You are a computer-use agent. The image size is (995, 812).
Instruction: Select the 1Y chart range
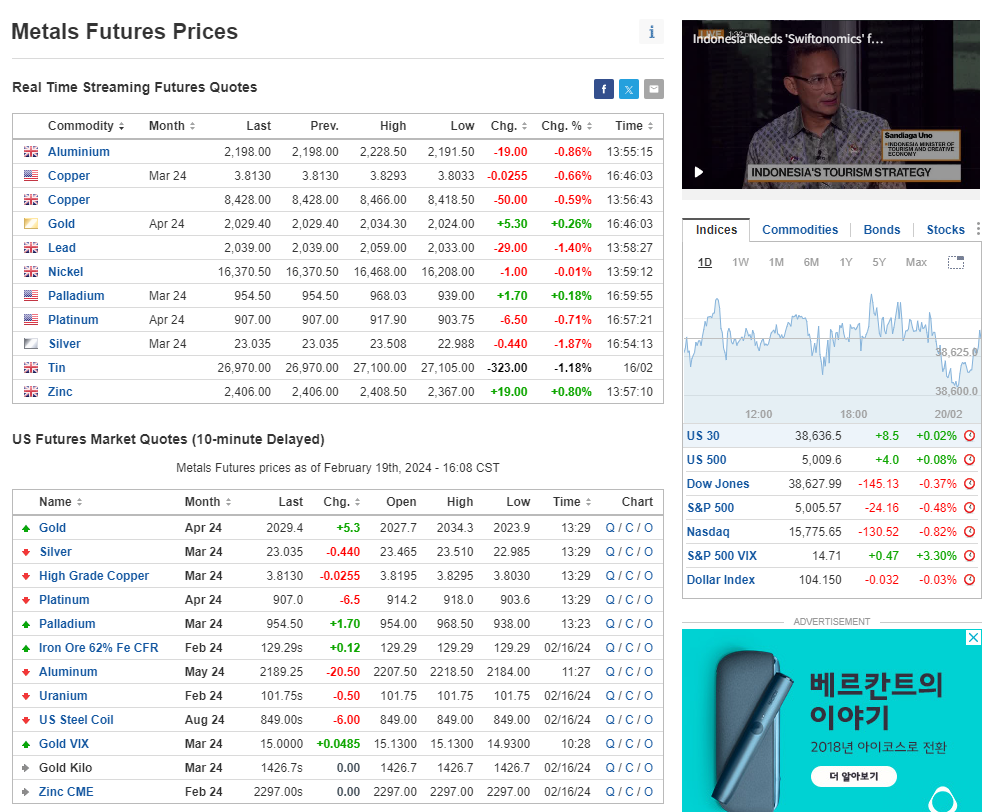click(x=845, y=262)
